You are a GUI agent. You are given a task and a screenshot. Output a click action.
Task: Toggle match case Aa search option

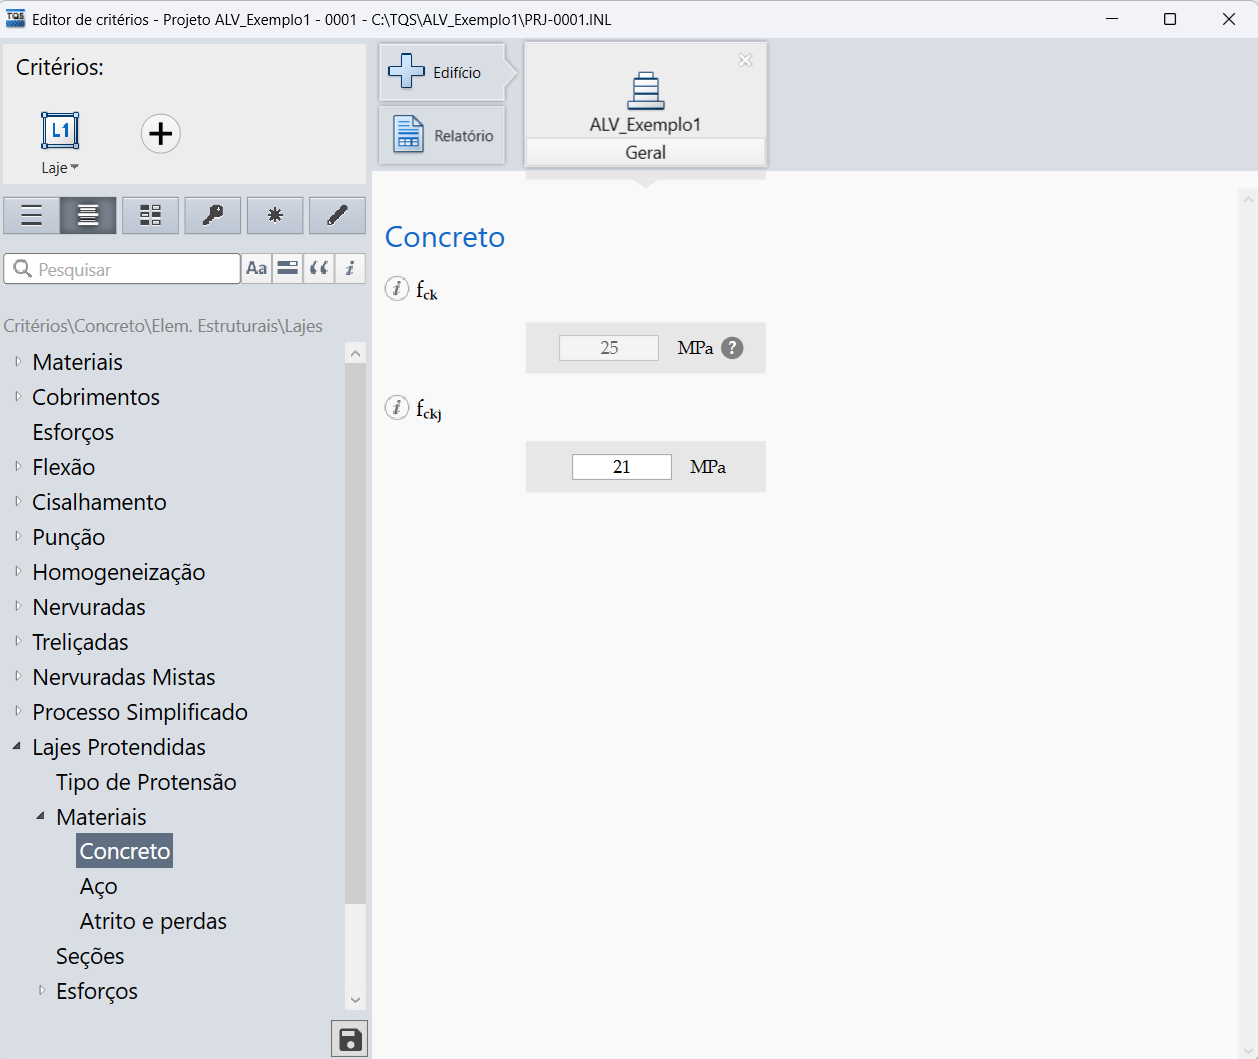coord(257,268)
